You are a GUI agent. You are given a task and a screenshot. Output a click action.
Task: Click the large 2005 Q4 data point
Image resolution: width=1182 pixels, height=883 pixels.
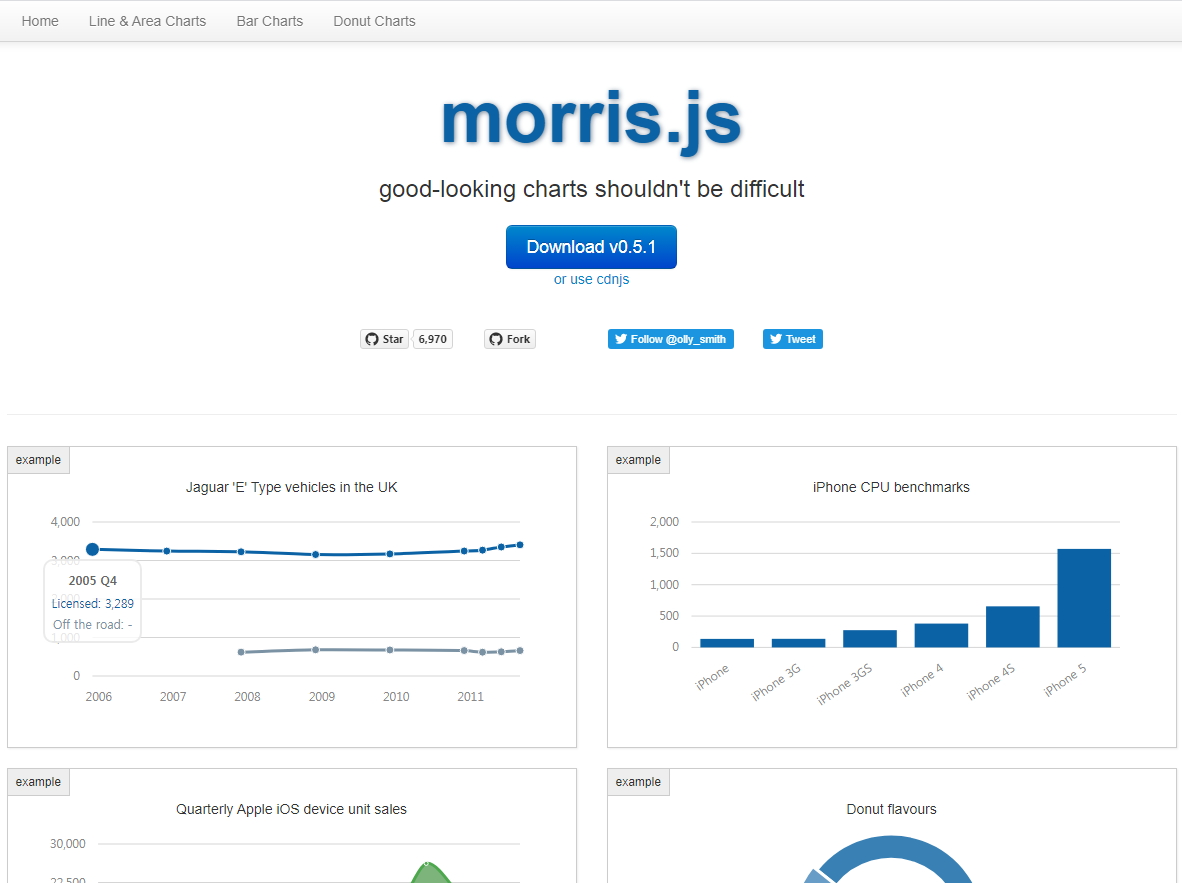pyautogui.click(x=92, y=549)
